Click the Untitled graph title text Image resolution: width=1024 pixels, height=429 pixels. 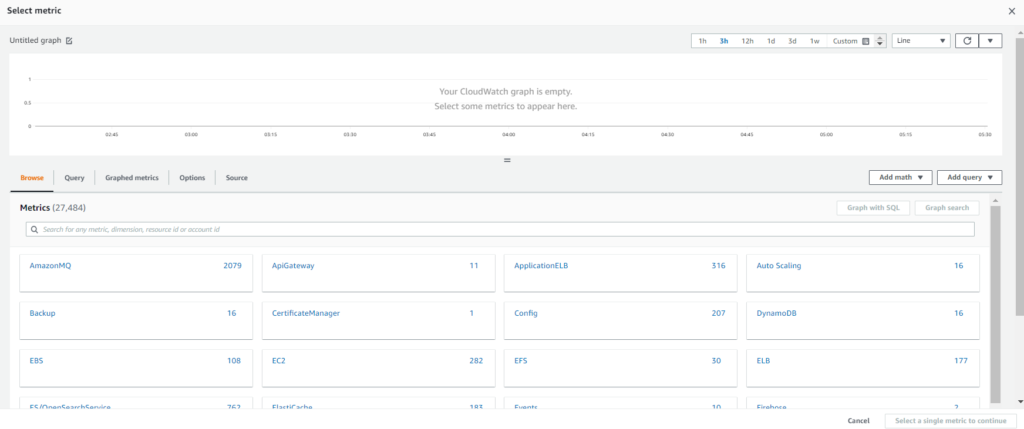coord(35,40)
